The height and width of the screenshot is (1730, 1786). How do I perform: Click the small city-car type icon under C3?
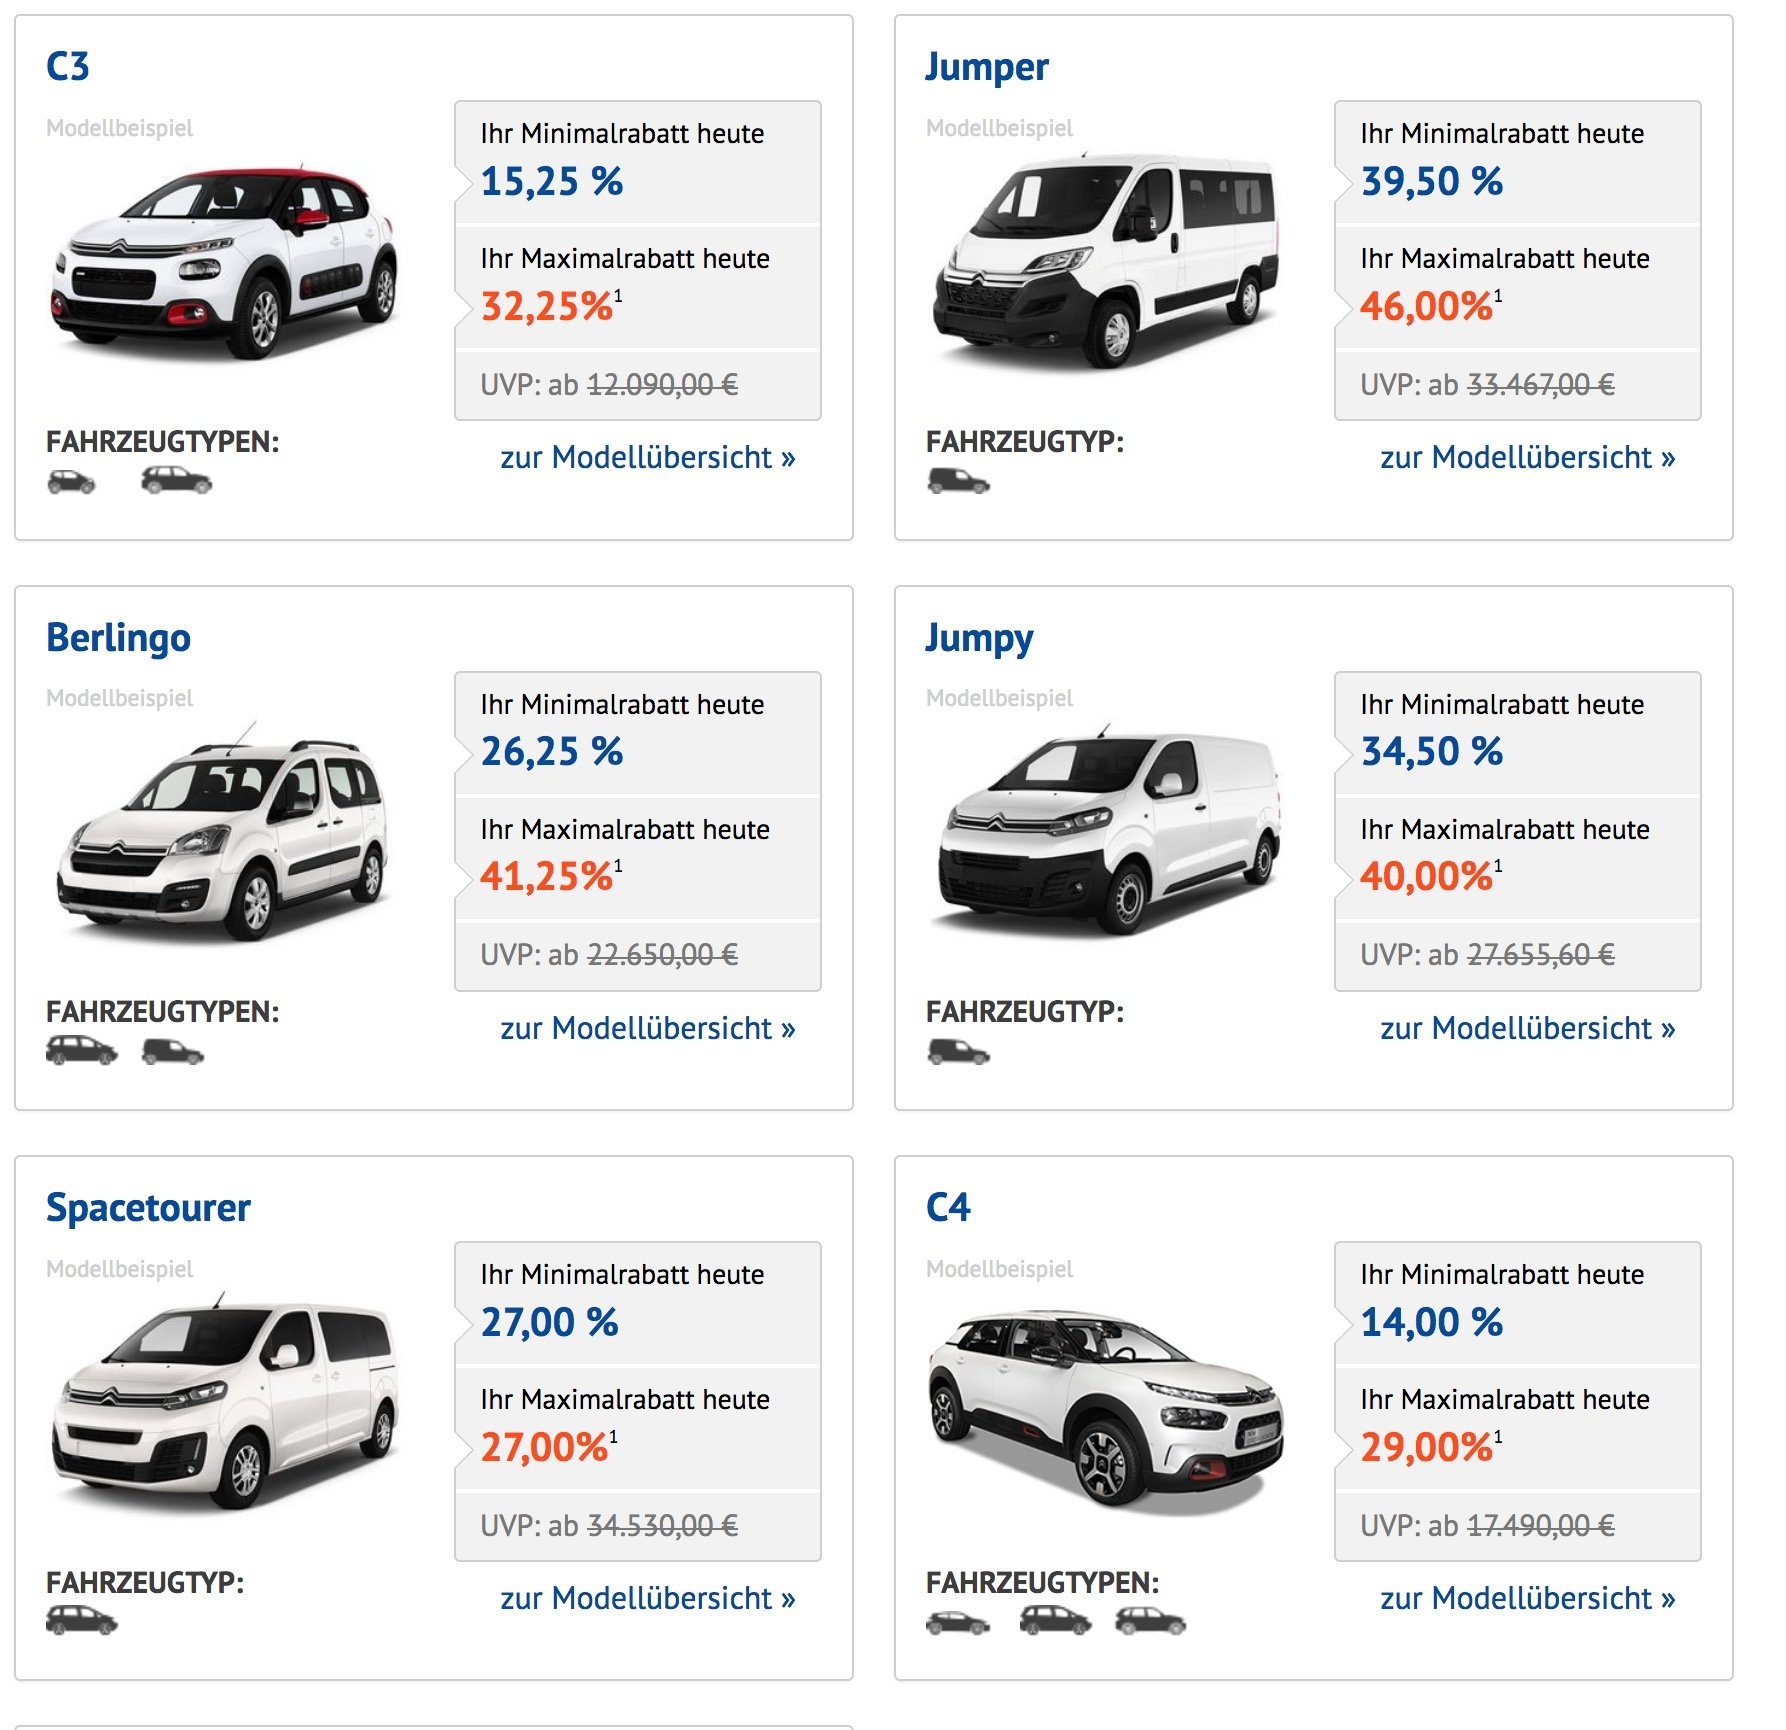pos(71,482)
